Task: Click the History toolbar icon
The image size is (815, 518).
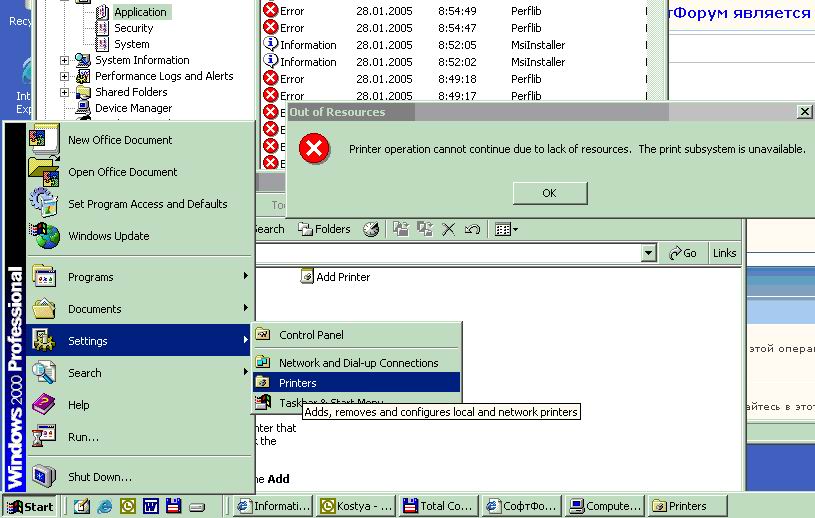Action: pyautogui.click(x=371, y=229)
